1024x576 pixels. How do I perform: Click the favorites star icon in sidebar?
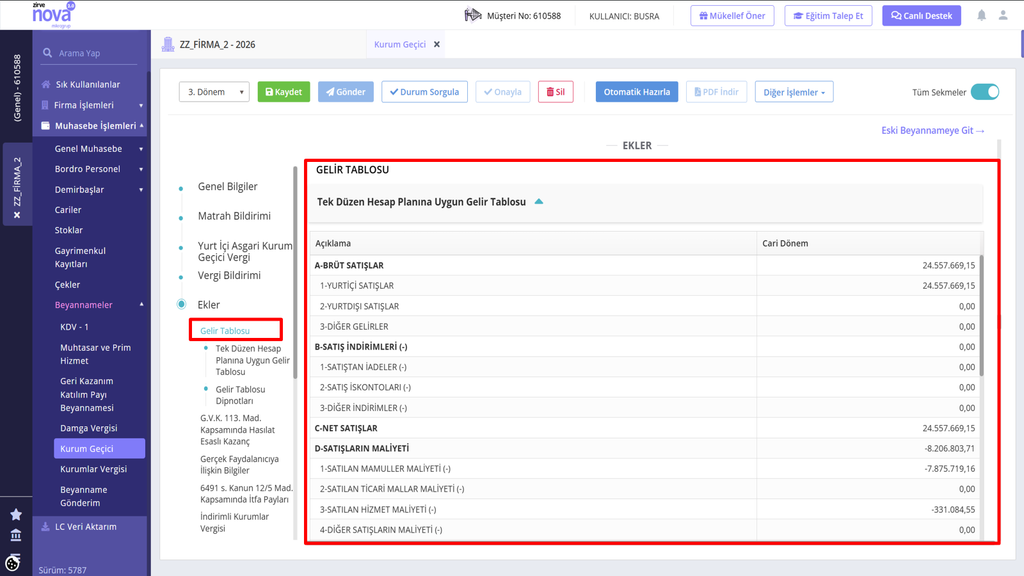coord(16,515)
